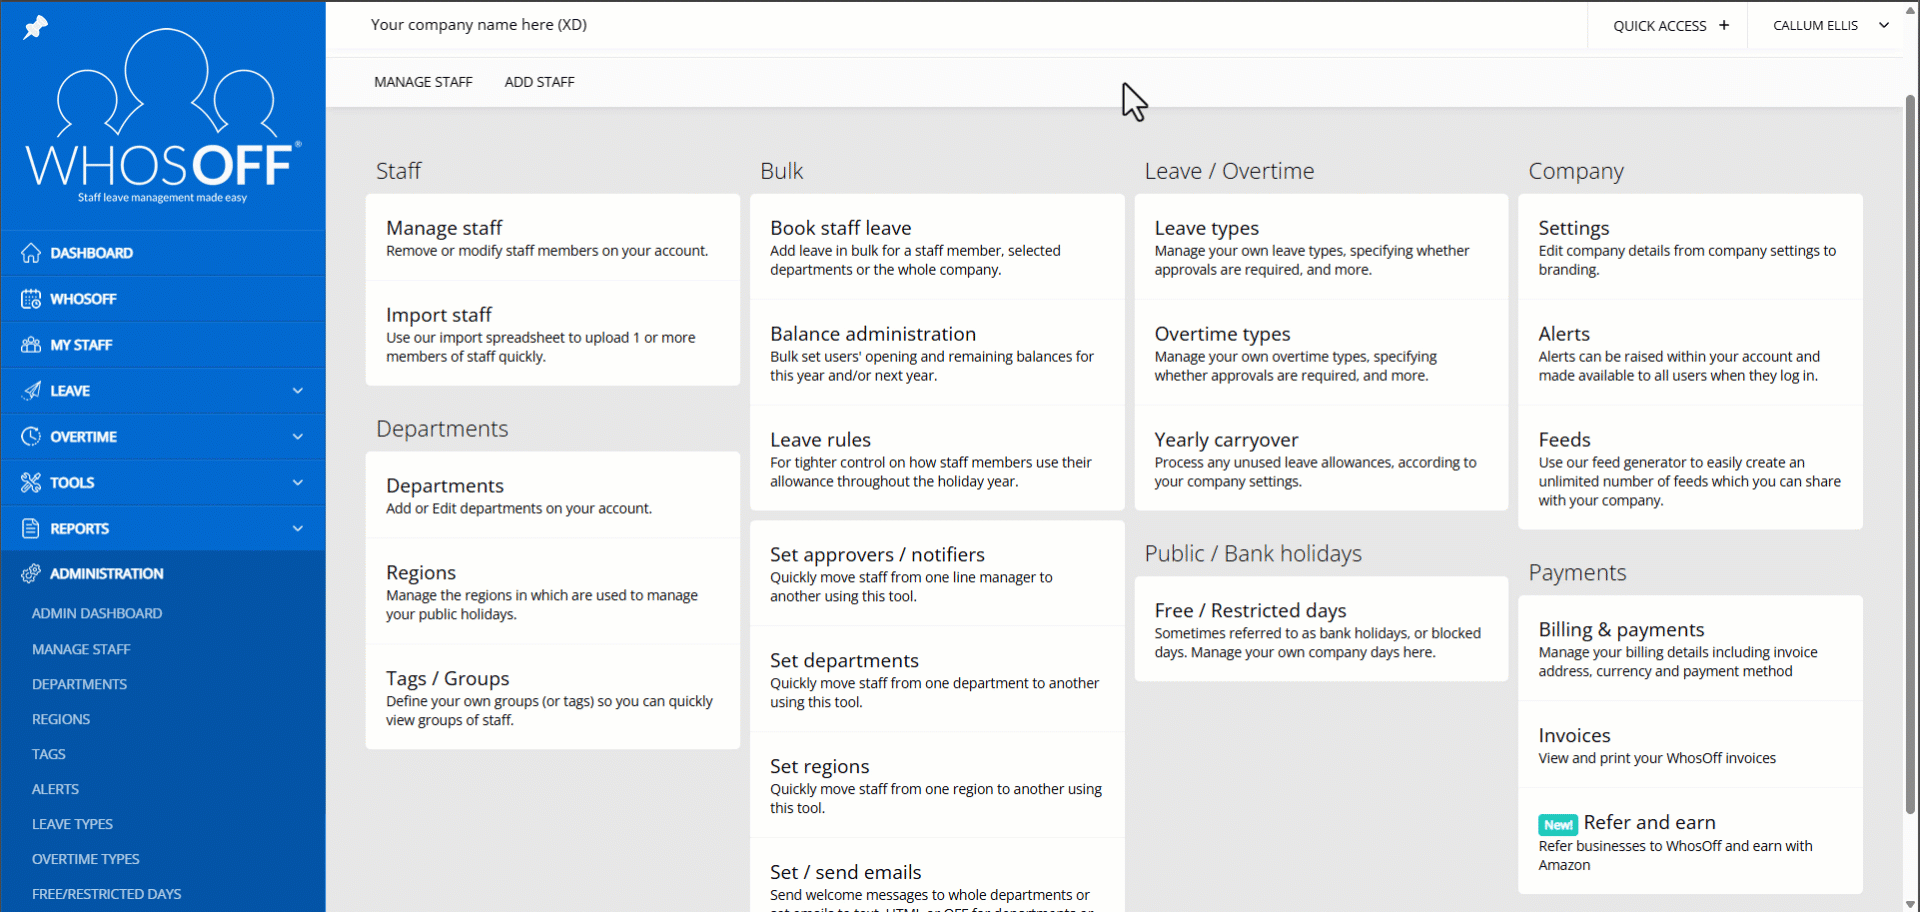Click the Leave paper plane icon

31,391
